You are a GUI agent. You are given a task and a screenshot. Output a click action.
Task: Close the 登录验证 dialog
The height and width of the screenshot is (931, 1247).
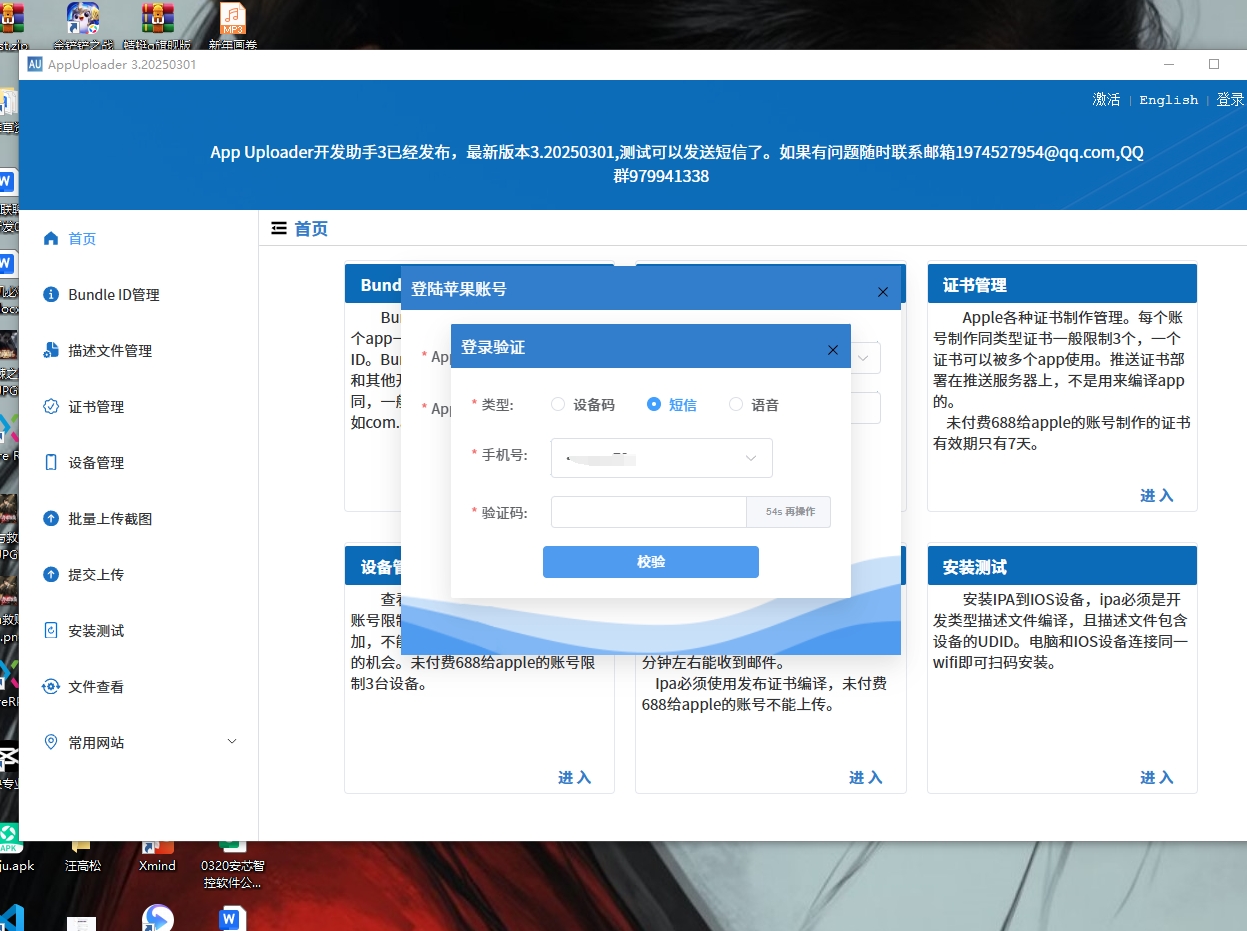833,350
